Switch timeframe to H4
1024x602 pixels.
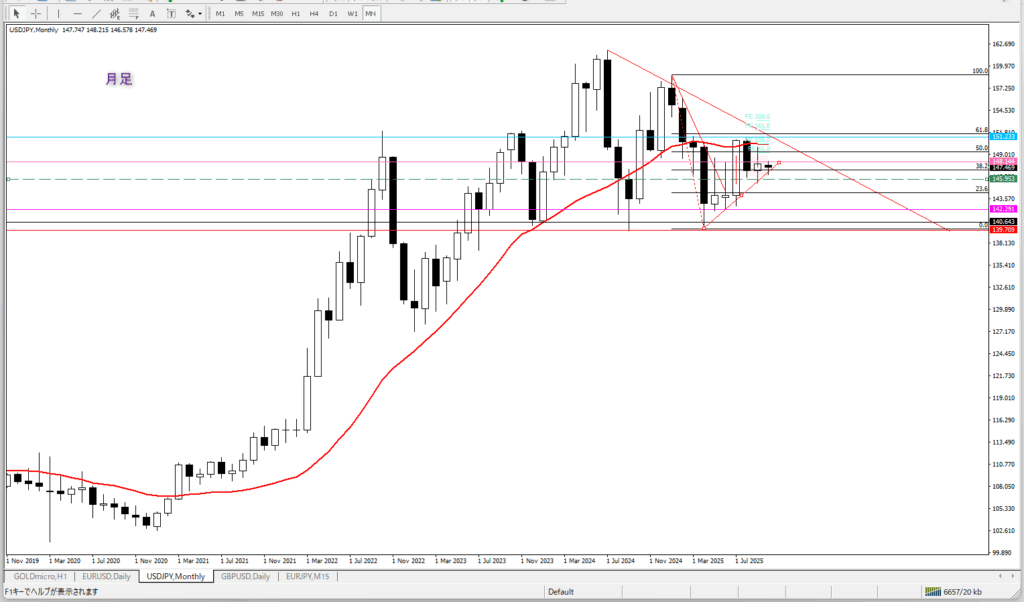click(314, 13)
